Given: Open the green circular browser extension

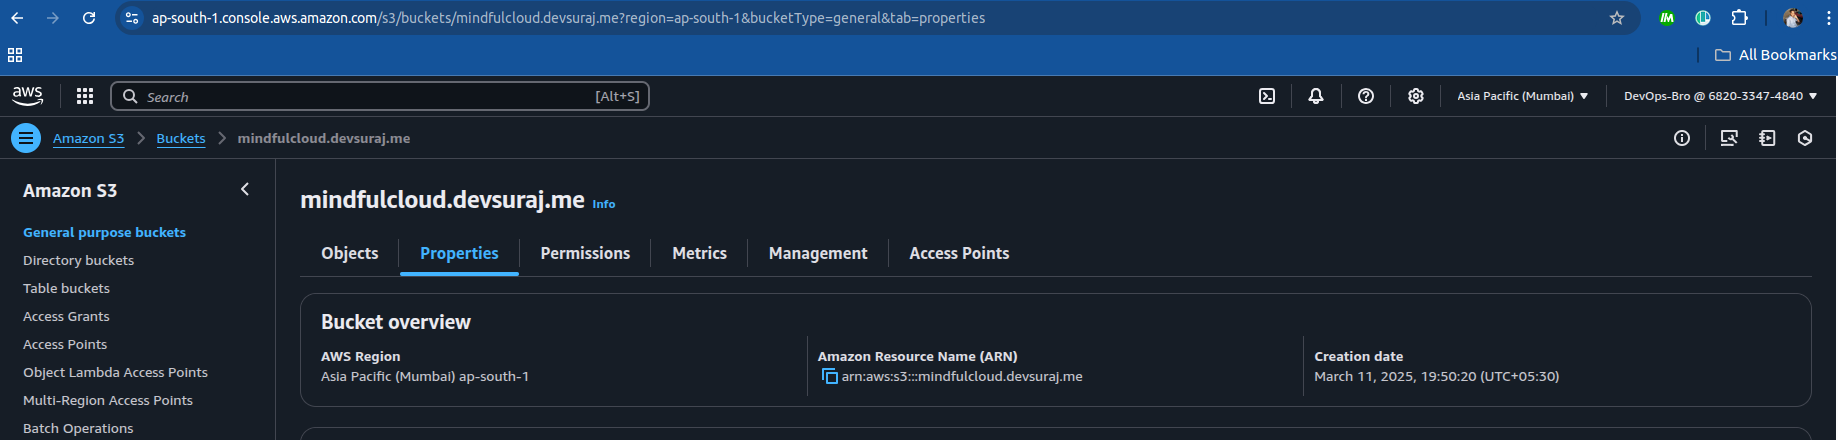Looking at the screenshot, I should [1703, 18].
